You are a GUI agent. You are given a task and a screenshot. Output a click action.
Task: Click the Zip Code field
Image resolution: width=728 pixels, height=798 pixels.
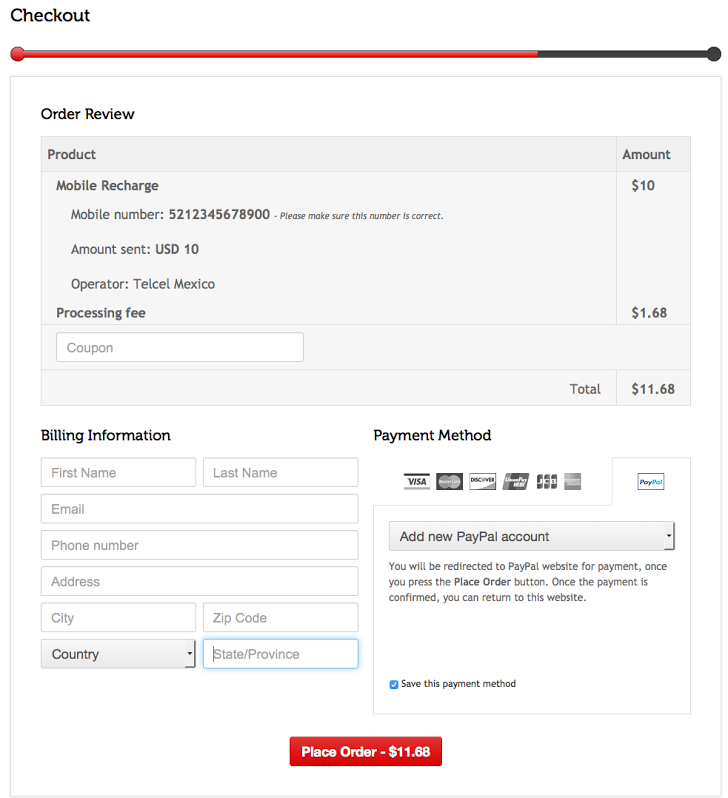[x=281, y=617]
